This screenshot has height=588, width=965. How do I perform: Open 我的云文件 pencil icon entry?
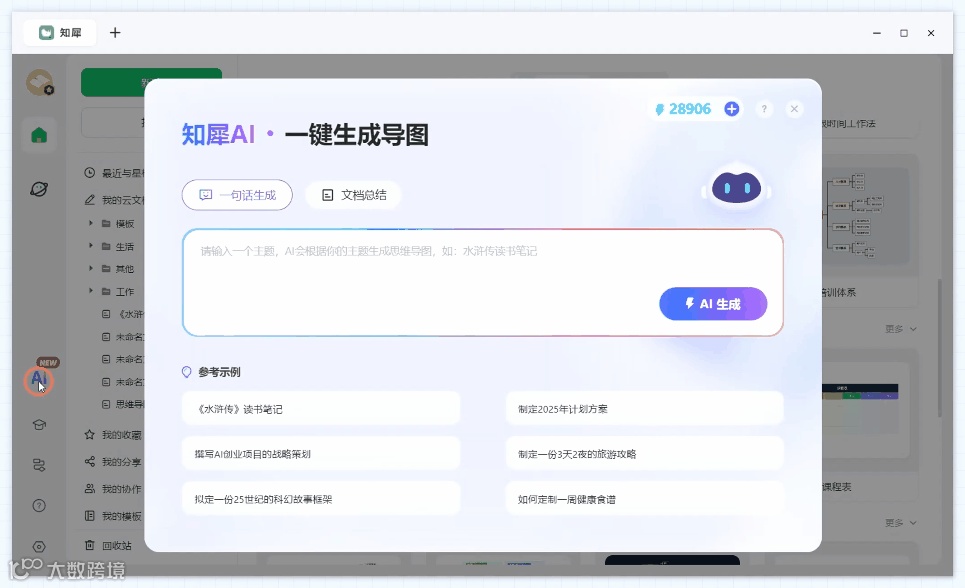[90, 200]
